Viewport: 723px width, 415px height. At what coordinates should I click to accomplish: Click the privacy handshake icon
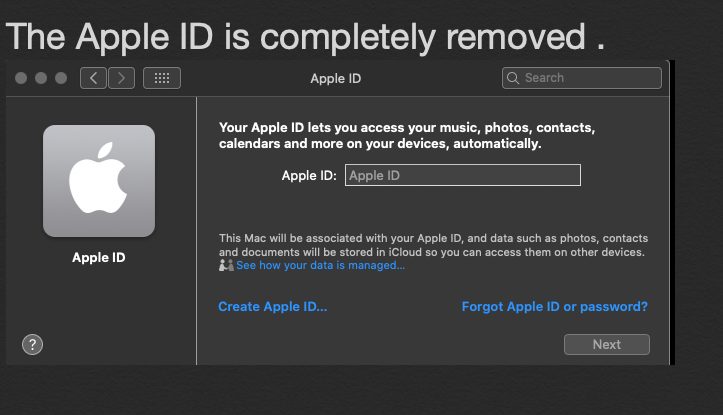(x=226, y=266)
